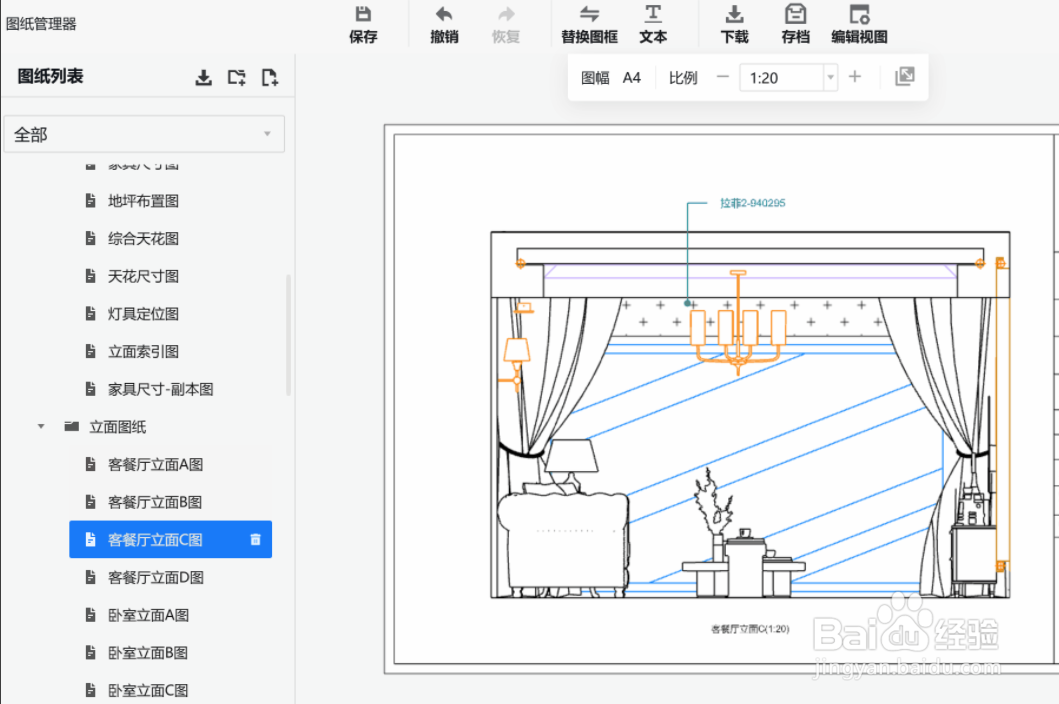The height and width of the screenshot is (704, 1059).
Task: Open 卧室立面C图 drawing
Action: pos(148,690)
